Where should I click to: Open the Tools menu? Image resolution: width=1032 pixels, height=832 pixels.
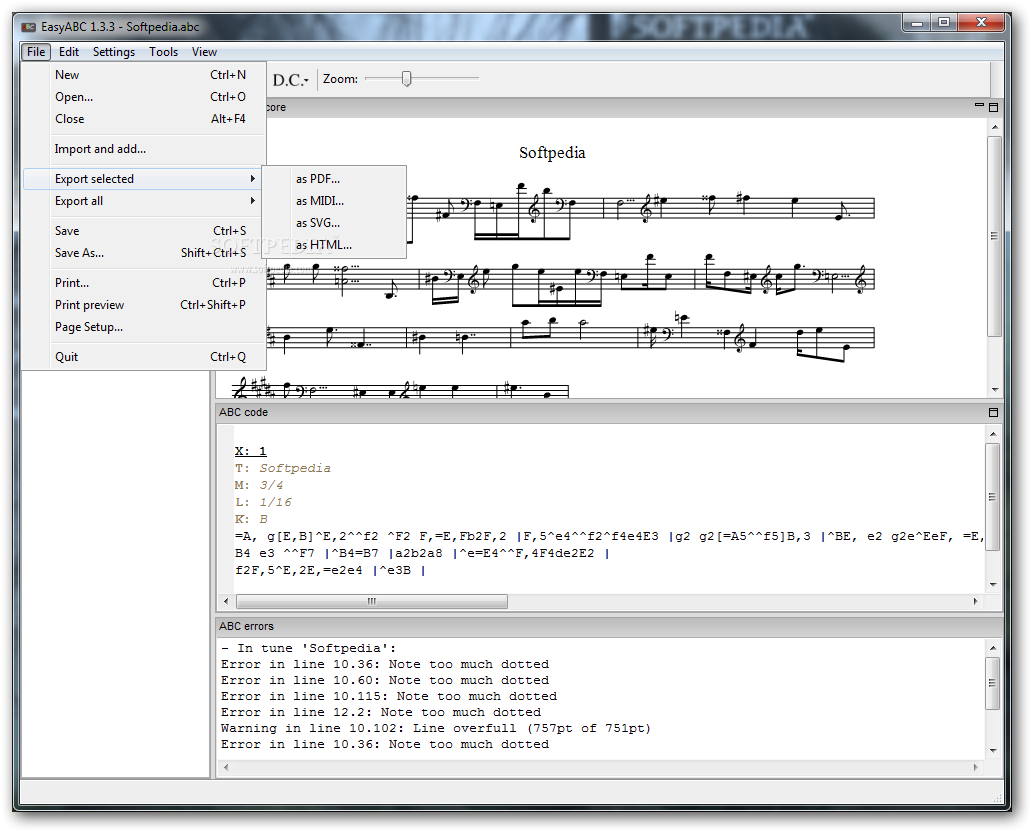click(x=163, y=52)
